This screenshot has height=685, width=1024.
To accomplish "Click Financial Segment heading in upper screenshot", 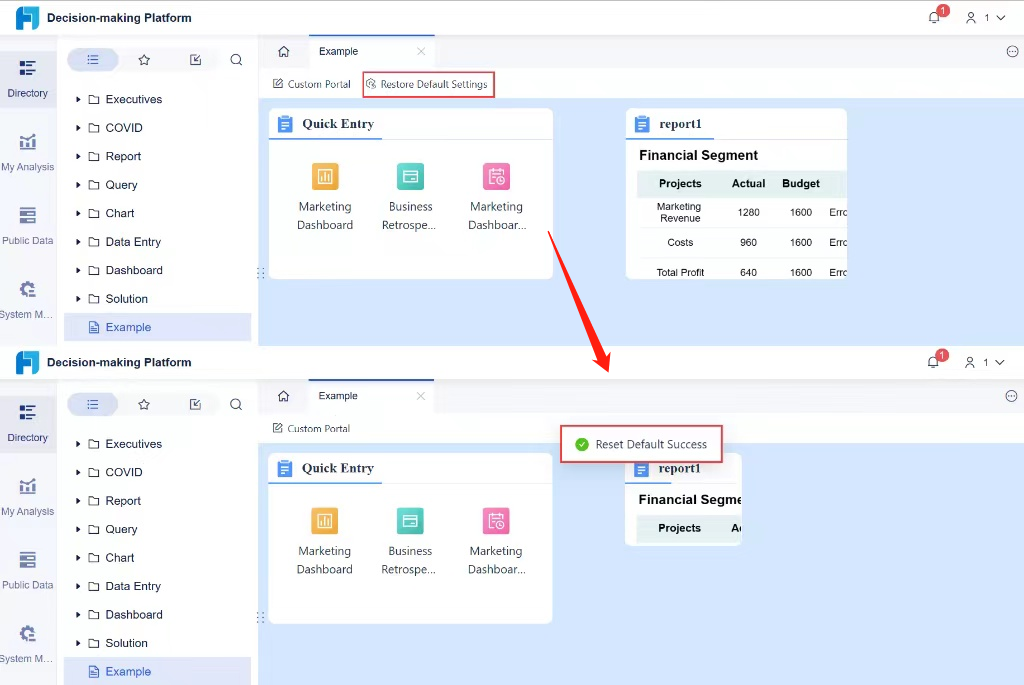I will pyautogui.click(x=698, y=155).
